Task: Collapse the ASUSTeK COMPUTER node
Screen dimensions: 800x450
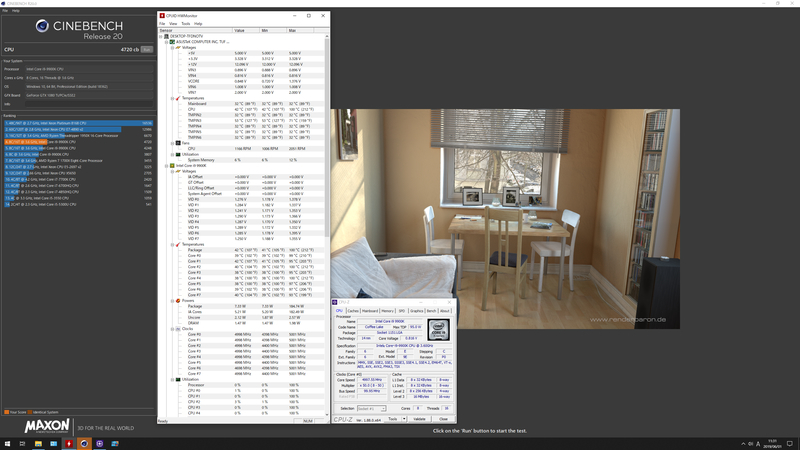Action: pyautogui.click(x=166, y=42)
